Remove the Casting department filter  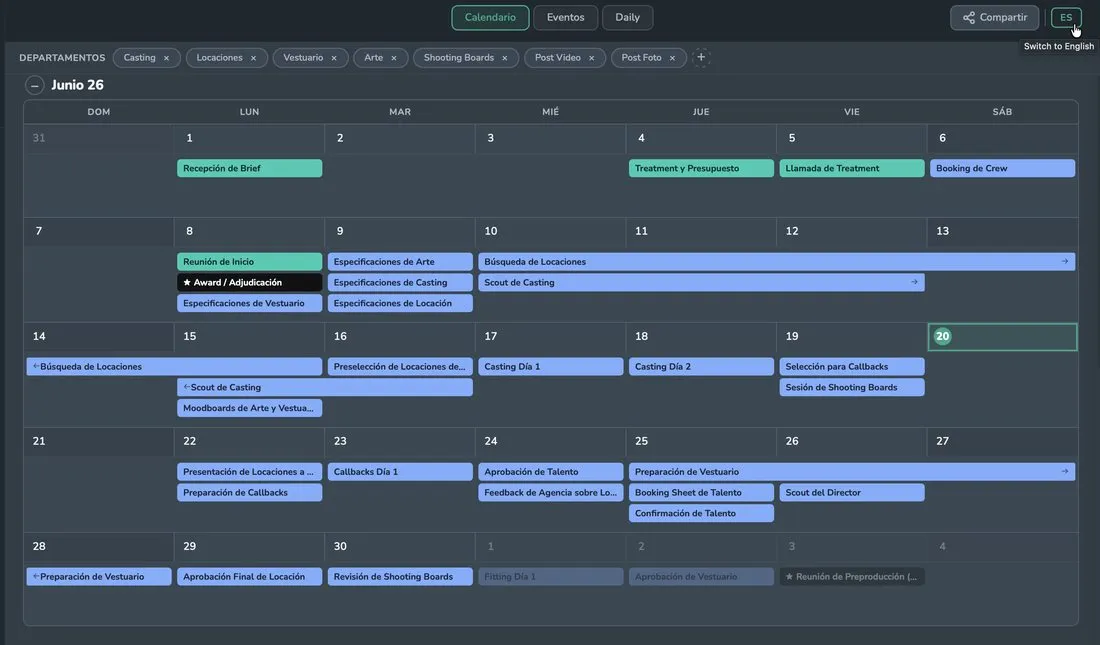(x=166, y=58)
